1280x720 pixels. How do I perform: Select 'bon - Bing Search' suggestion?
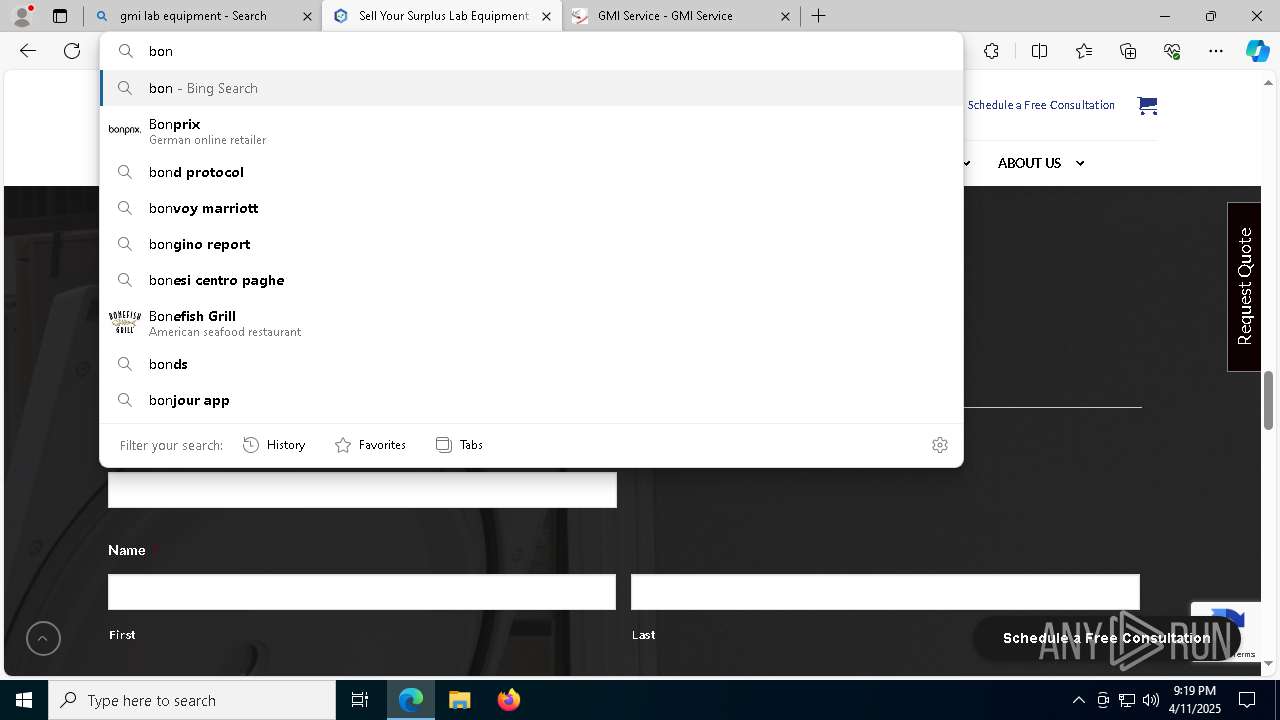[531, 88]
